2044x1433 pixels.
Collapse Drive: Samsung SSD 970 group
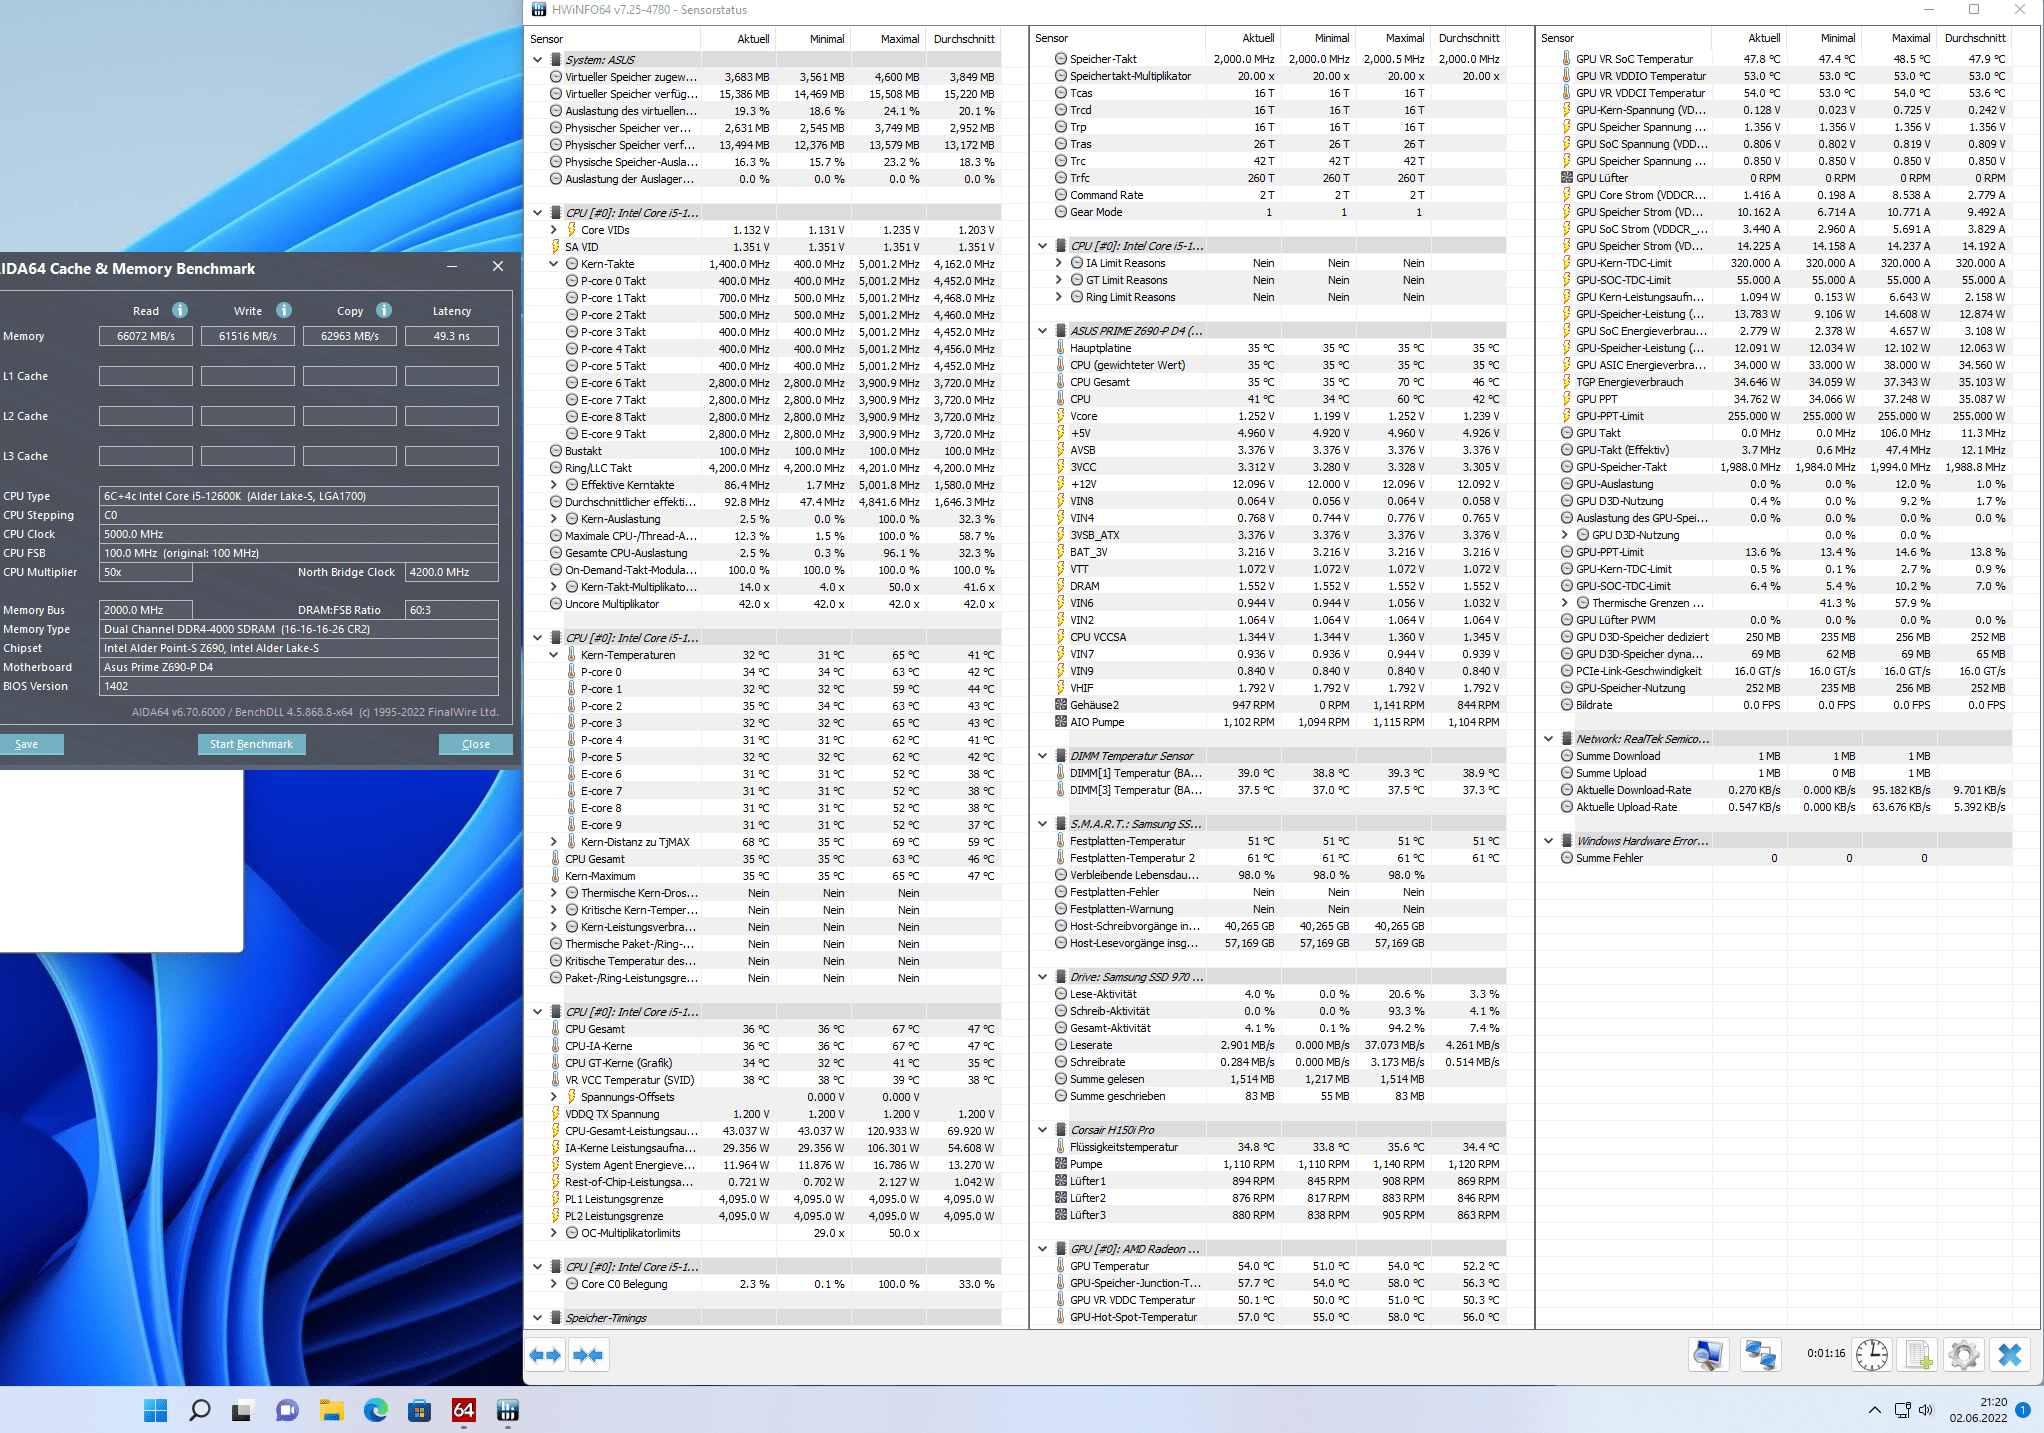click(x=1043, y=977)
